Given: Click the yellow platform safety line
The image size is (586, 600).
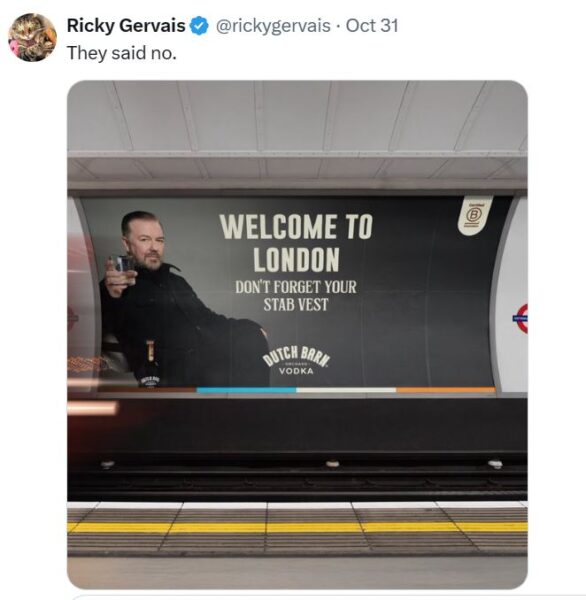Looking at the screenshot, I should 297,527.
